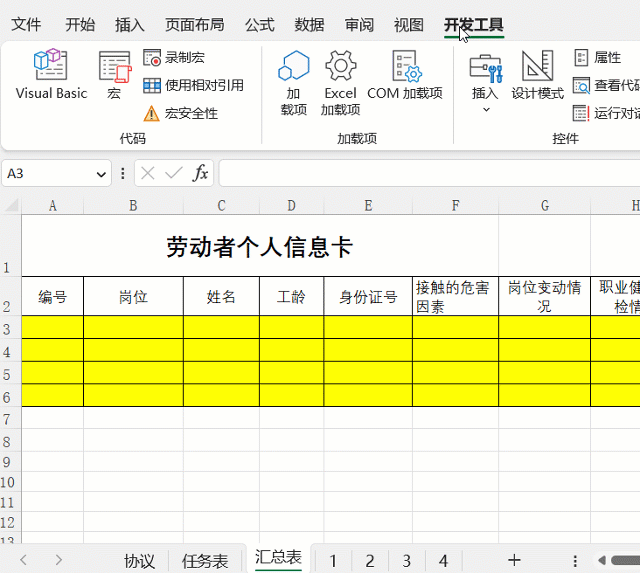The height and width of the screenshot is (573, 640).
Task: Open COM 加载项 dialog
Action: point(405,76)
